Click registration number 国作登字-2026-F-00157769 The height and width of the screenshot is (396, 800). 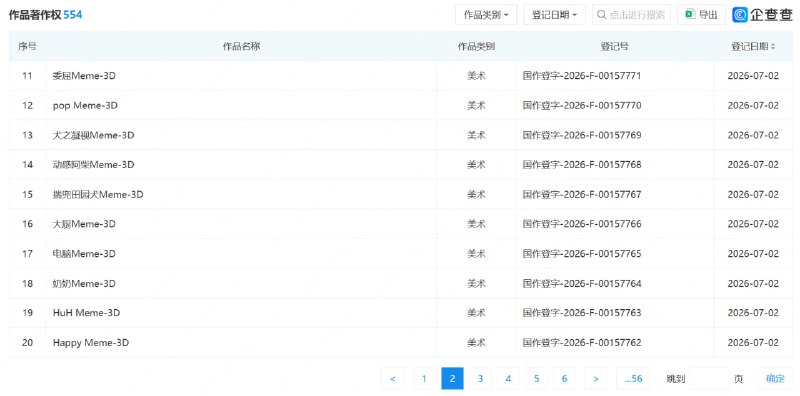coord(582,135)
